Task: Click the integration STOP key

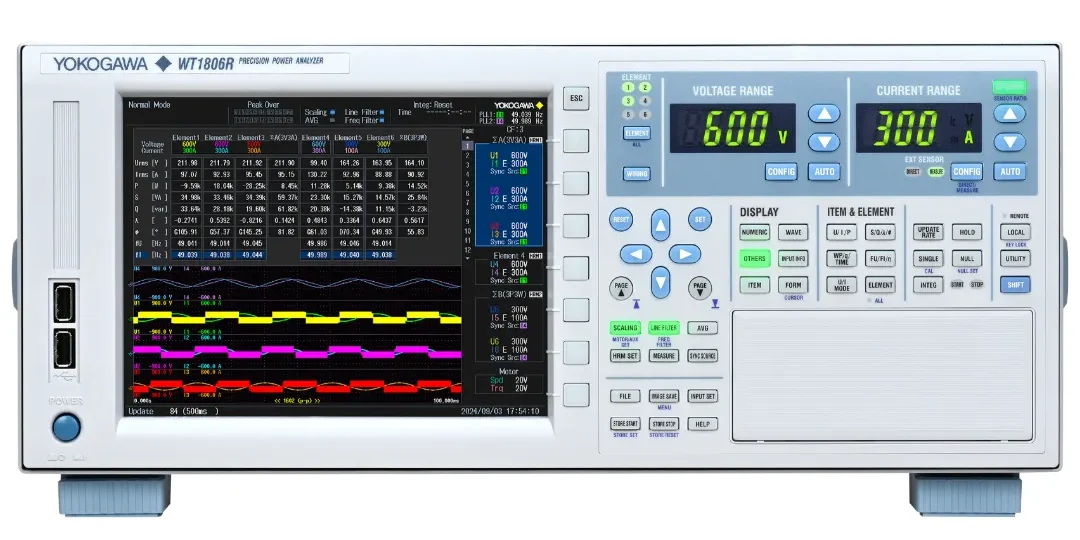Action: pos(977,284)
